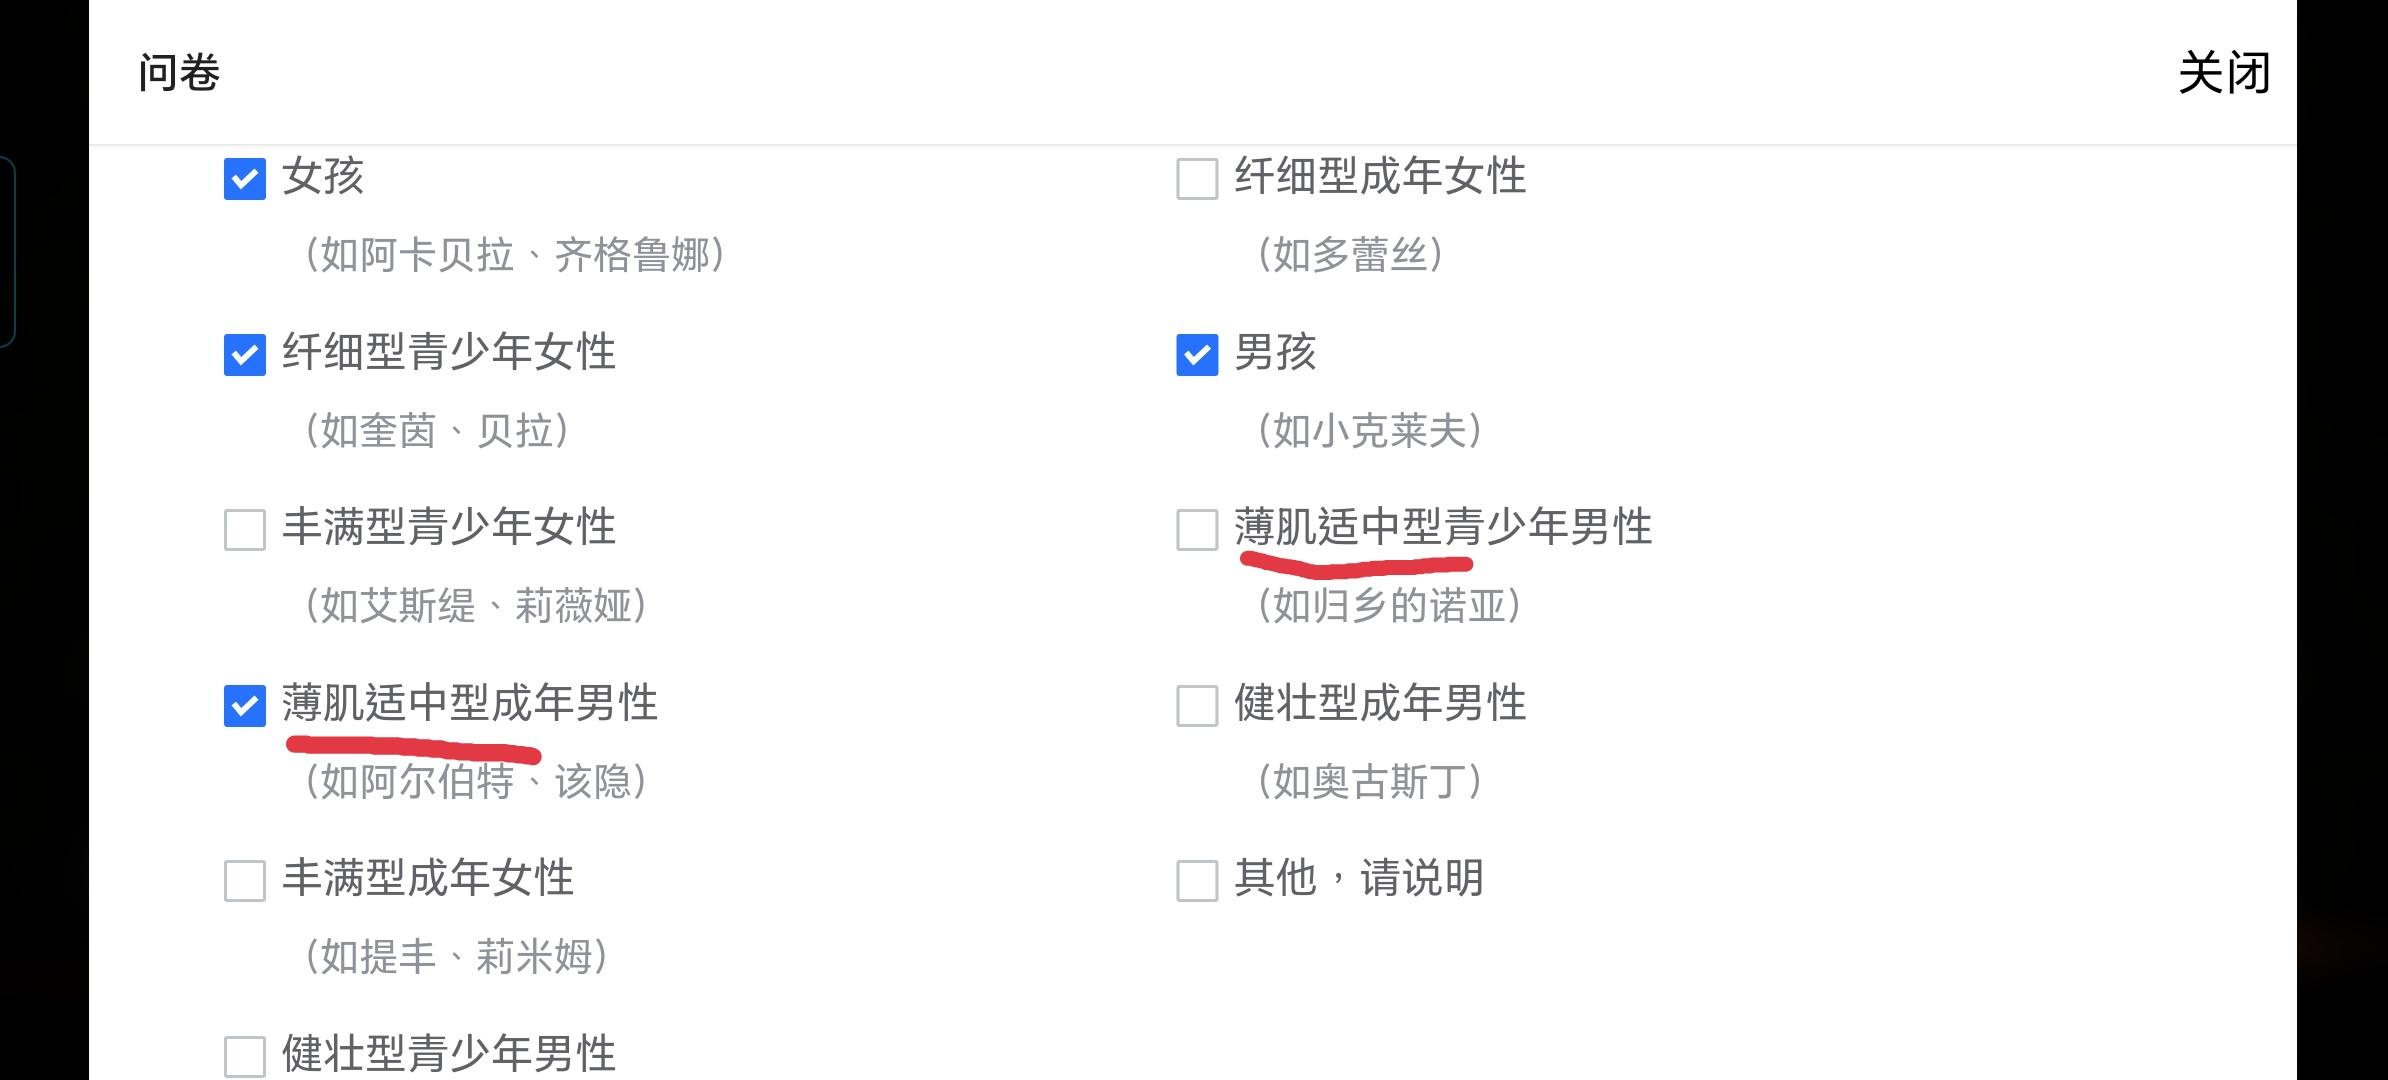This screenshot has width=2388, height=1080.
Task: Click the 健壮型成年男性 label text
Action: 1380,704
